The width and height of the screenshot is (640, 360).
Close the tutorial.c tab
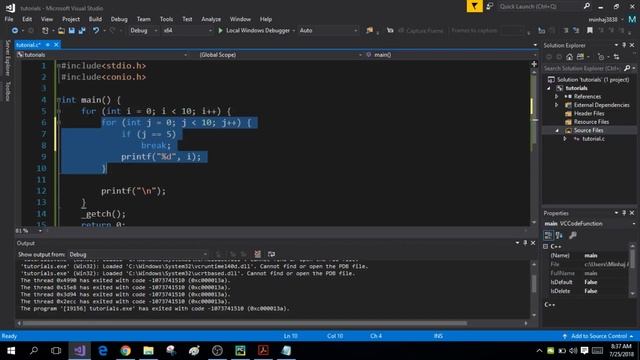point(56,44)
